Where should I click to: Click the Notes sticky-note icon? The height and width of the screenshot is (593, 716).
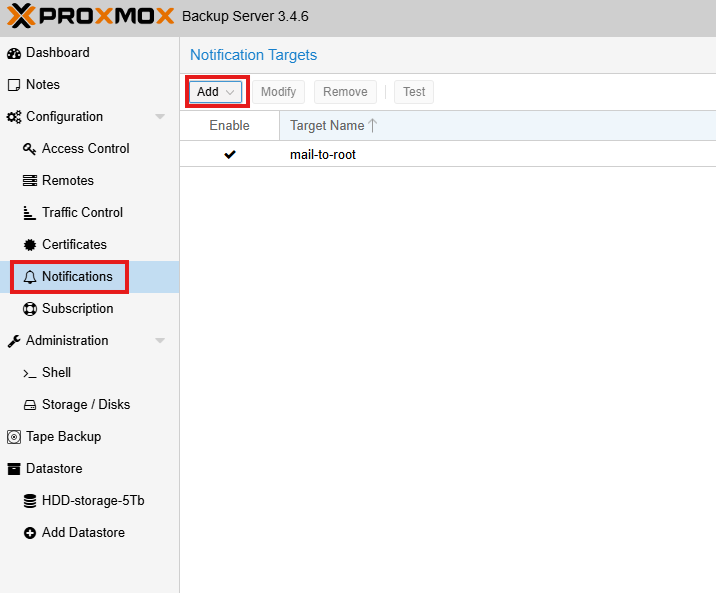(14, 85)
